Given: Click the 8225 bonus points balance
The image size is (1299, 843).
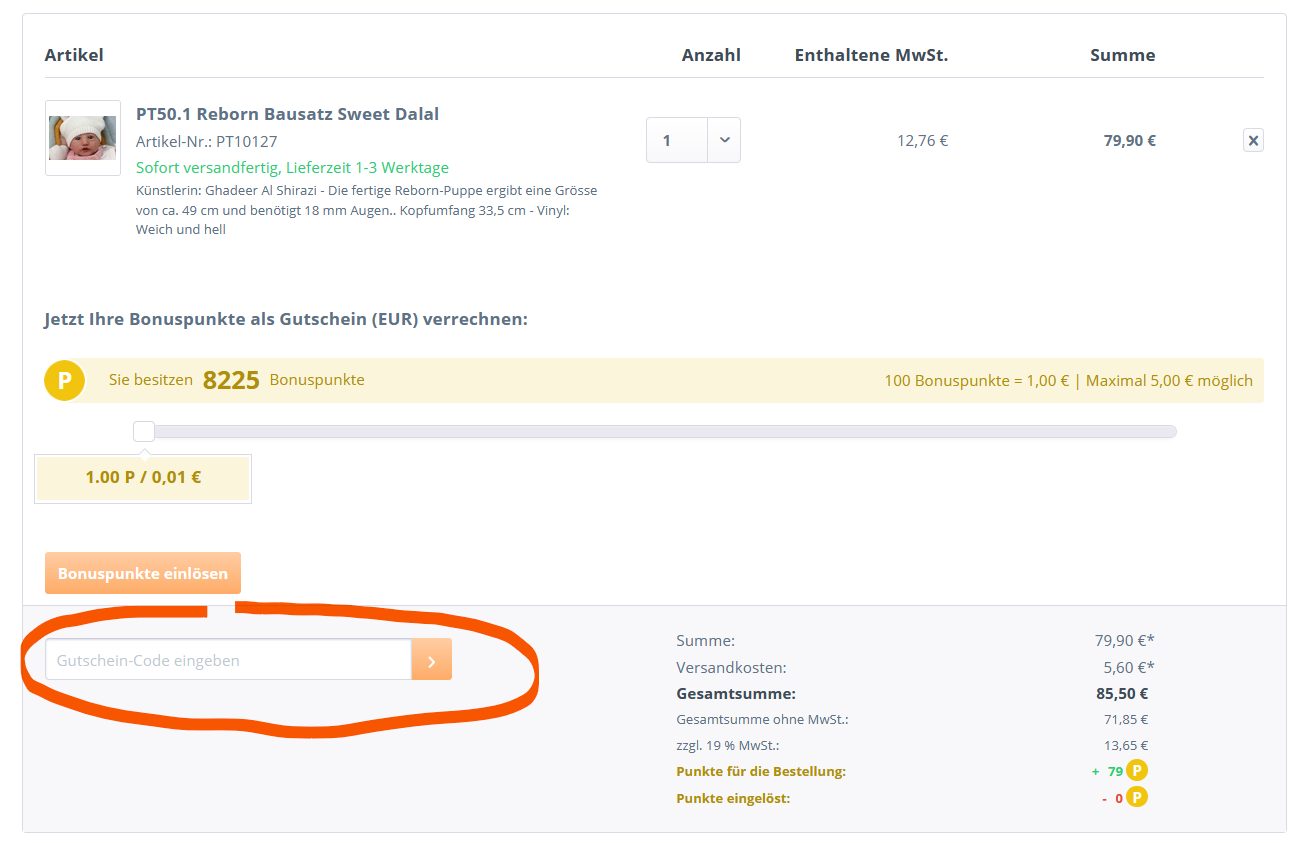Looking at the screenshot, I should [x=231, y=381].
